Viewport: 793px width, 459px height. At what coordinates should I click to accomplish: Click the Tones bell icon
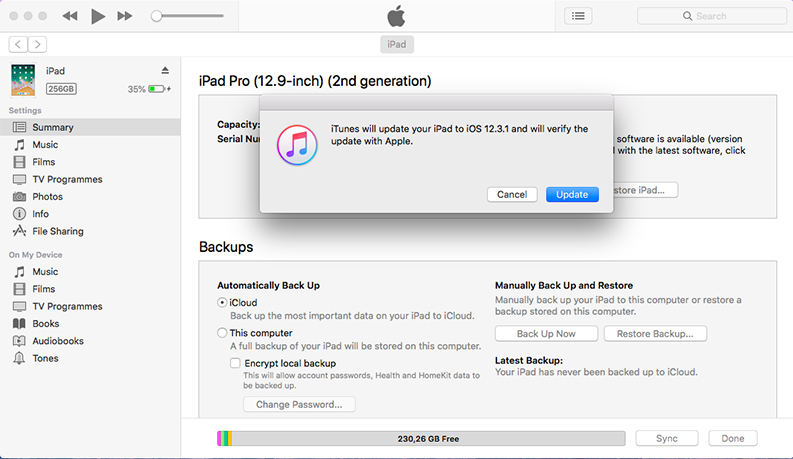(19, 358)
